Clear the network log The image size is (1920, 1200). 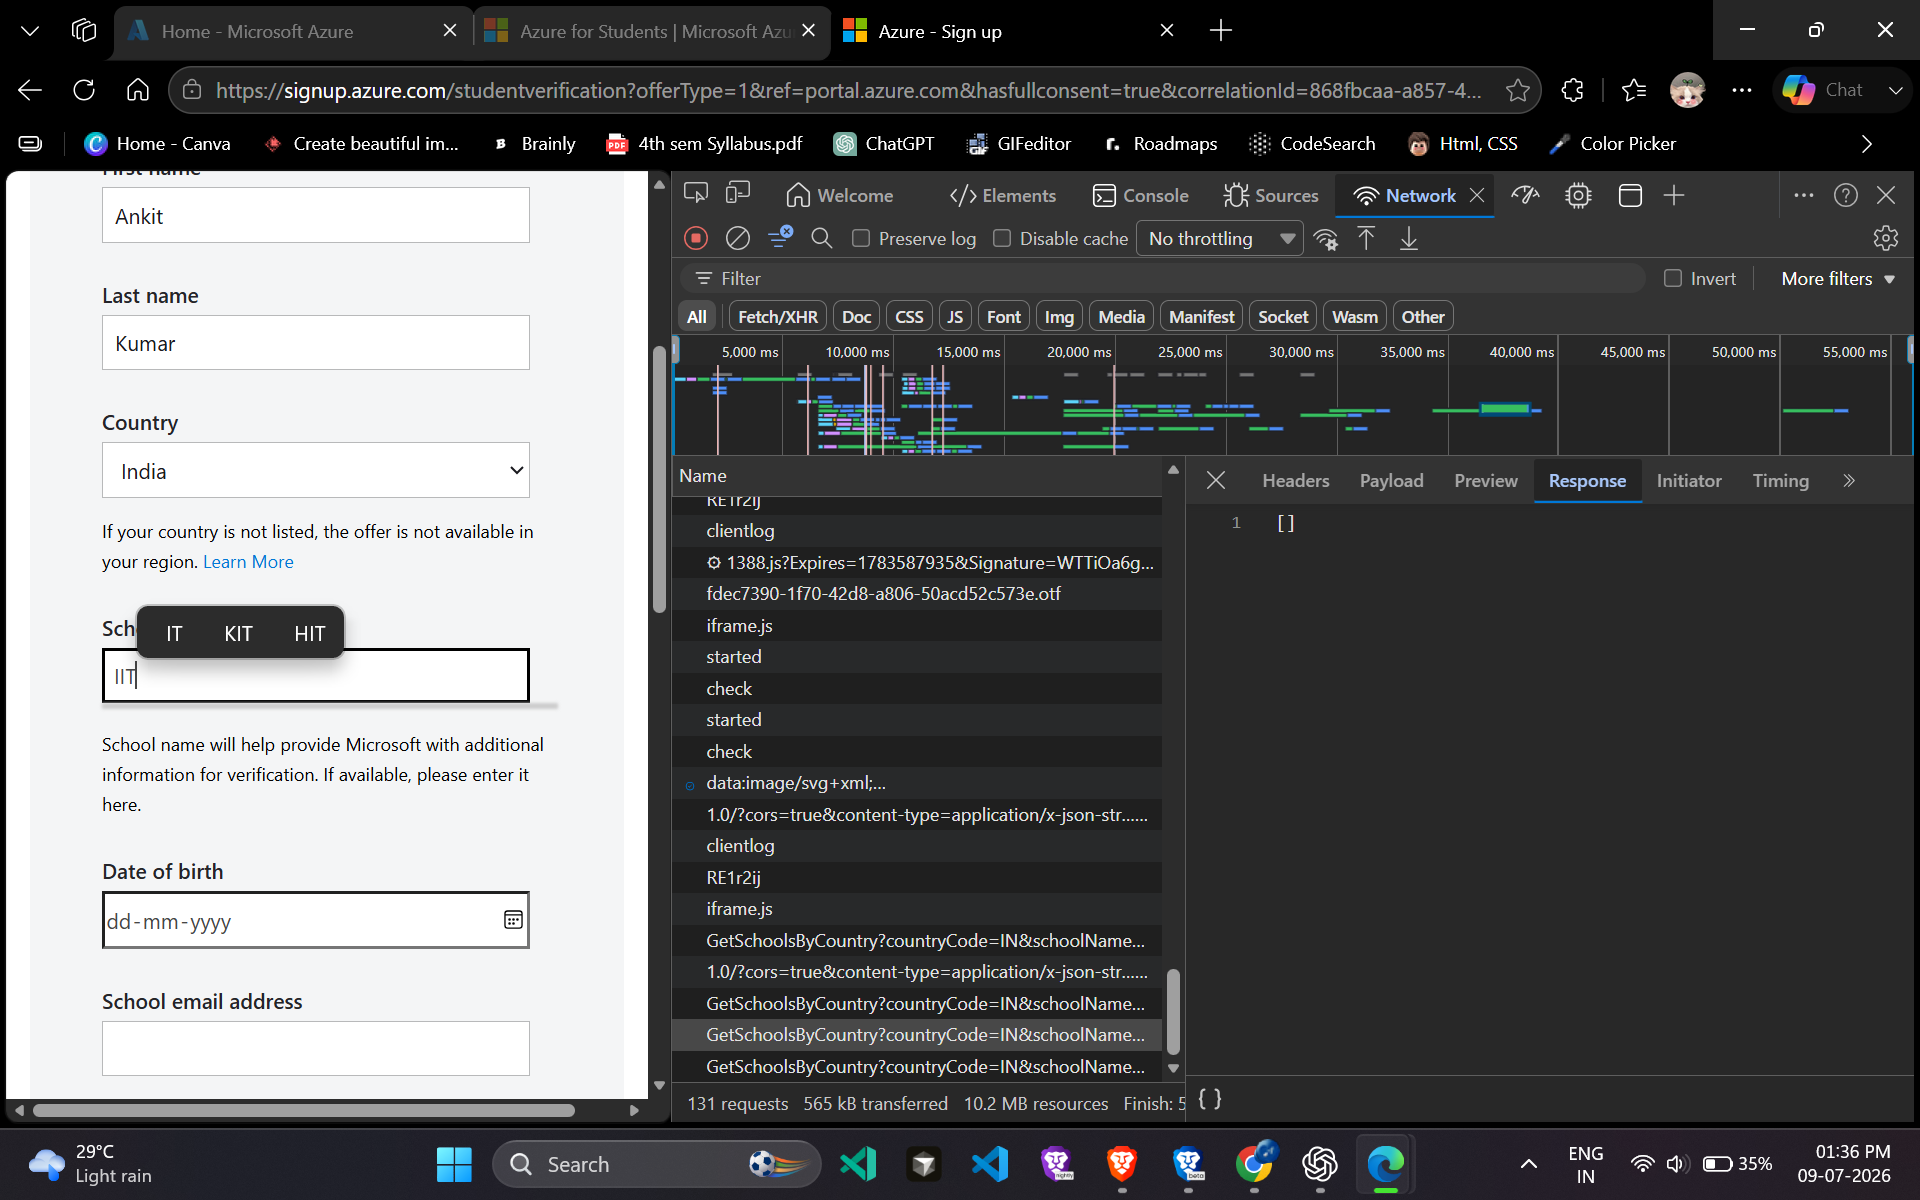tap(738, 238)
